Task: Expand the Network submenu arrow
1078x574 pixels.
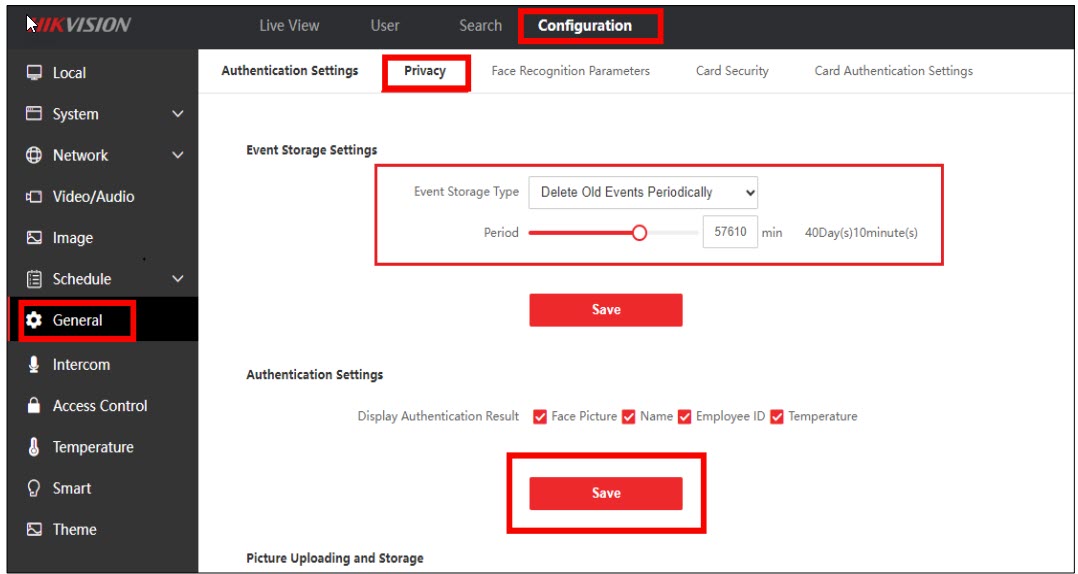Action: point(178,156)
